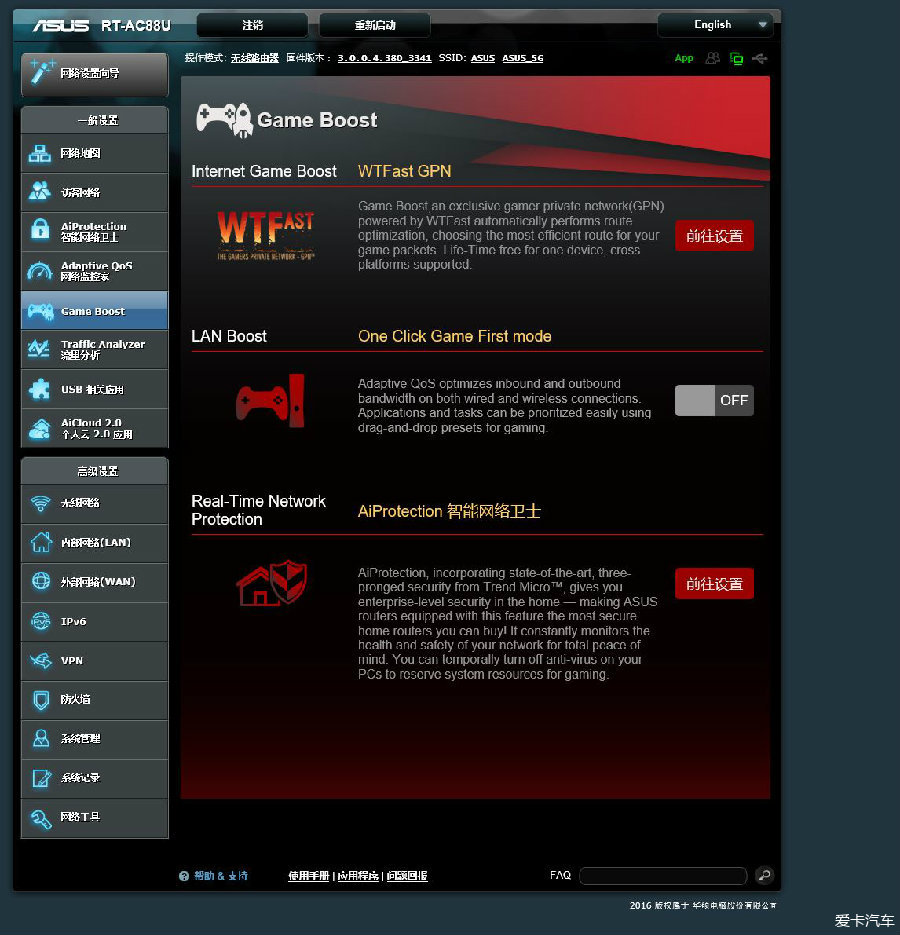Click the green App link
The width and height of the screenshot is (900, 935).
click(x=683, y=58)
